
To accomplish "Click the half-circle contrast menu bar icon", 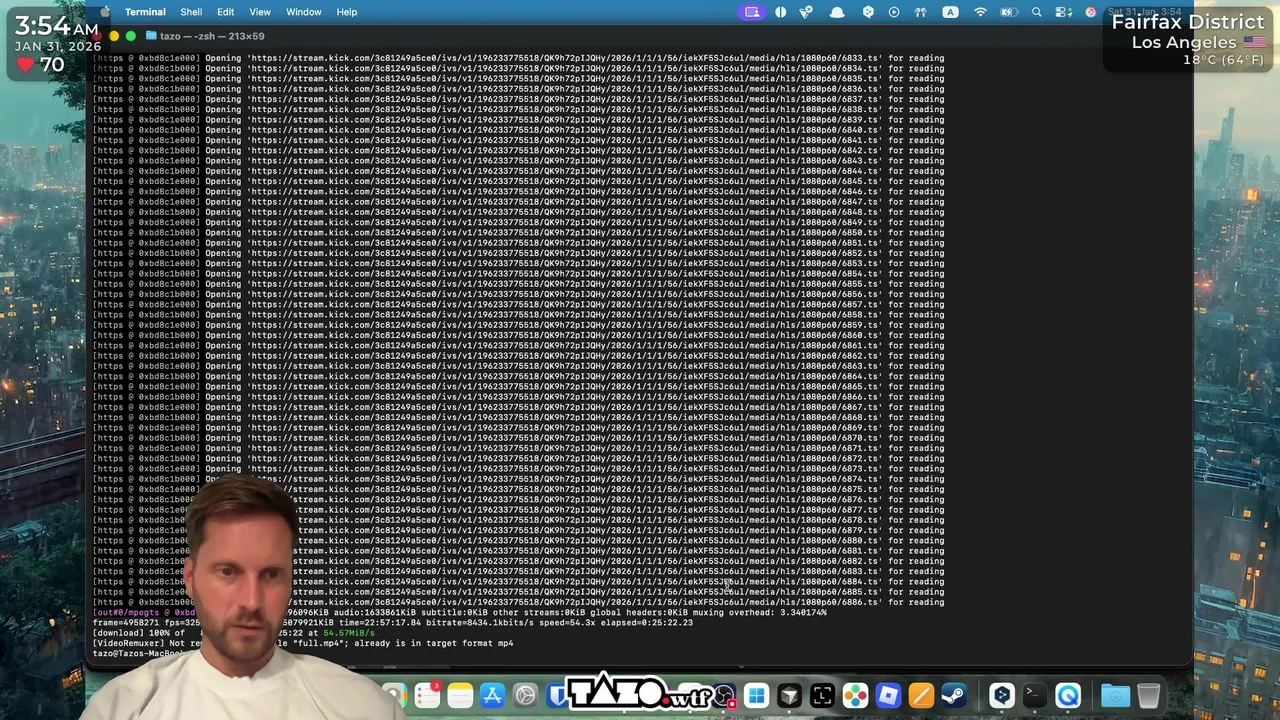I will (781, 12).
